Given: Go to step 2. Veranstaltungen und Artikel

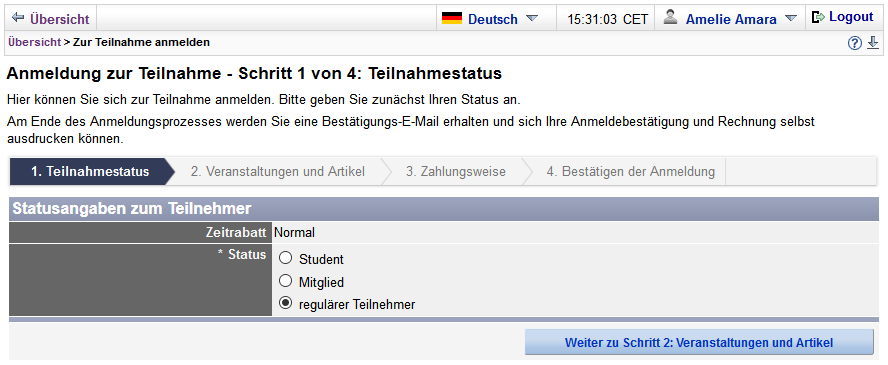Looking at the screenshot, I should pyautogui.click(x=278, y=171).
